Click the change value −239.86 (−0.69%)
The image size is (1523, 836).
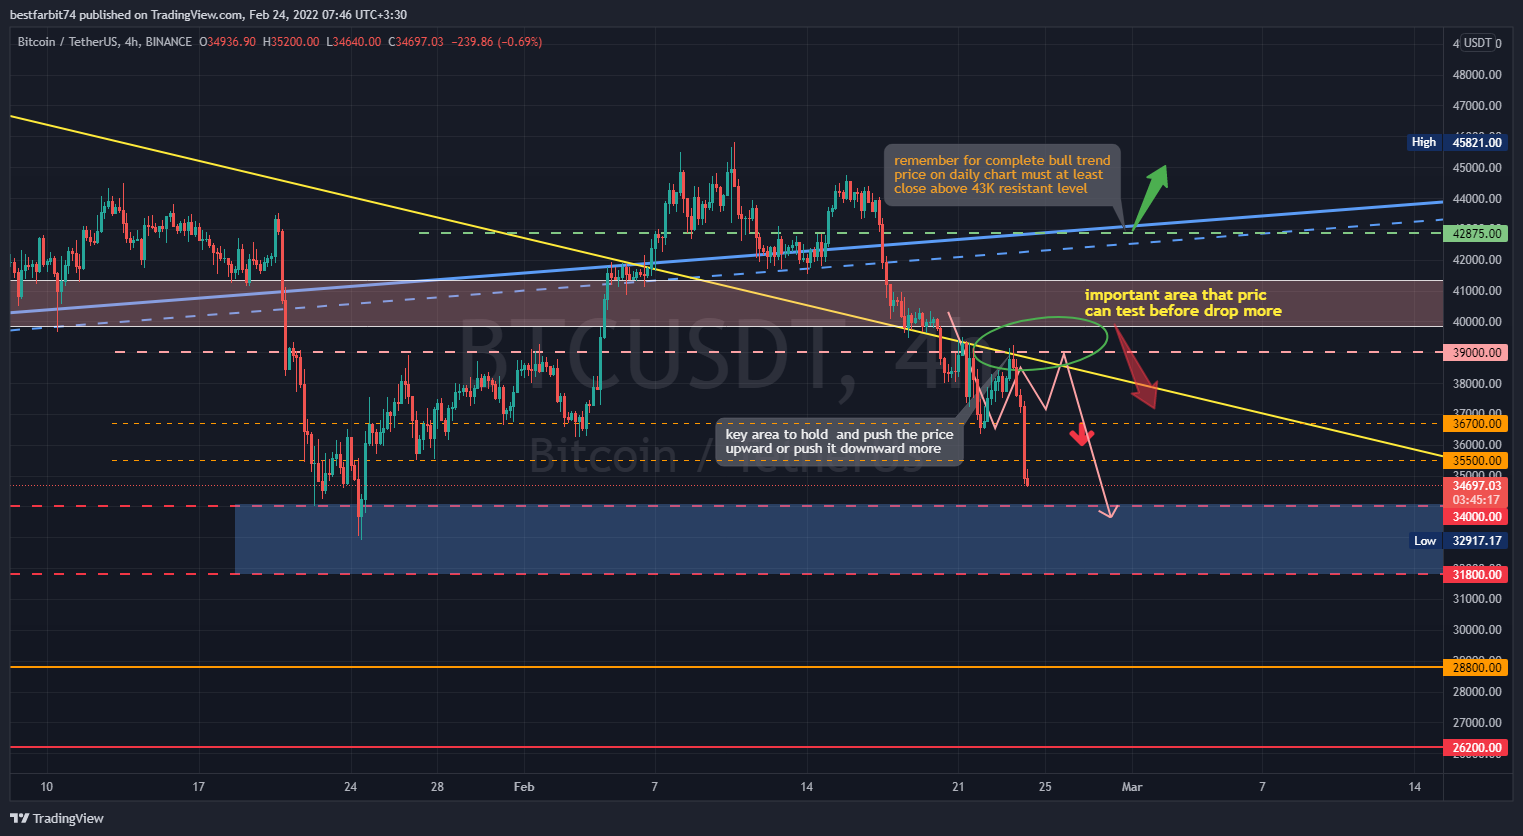click(x=497, y=42)
